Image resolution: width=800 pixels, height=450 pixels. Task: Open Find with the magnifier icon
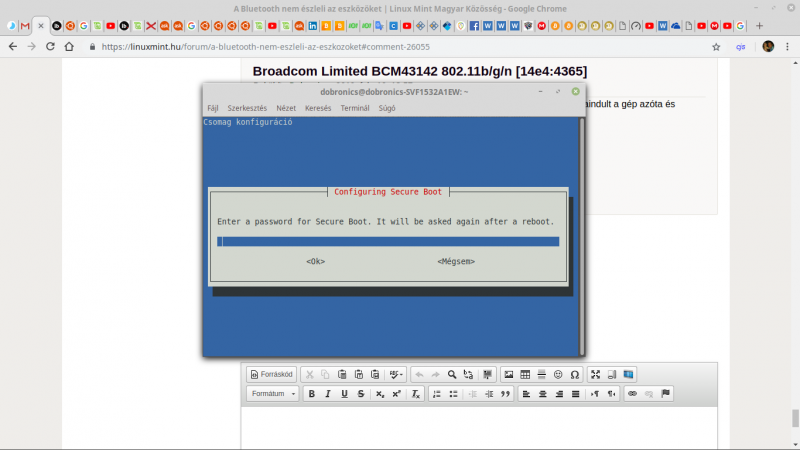pyautogui.click(x=452, y=374)
